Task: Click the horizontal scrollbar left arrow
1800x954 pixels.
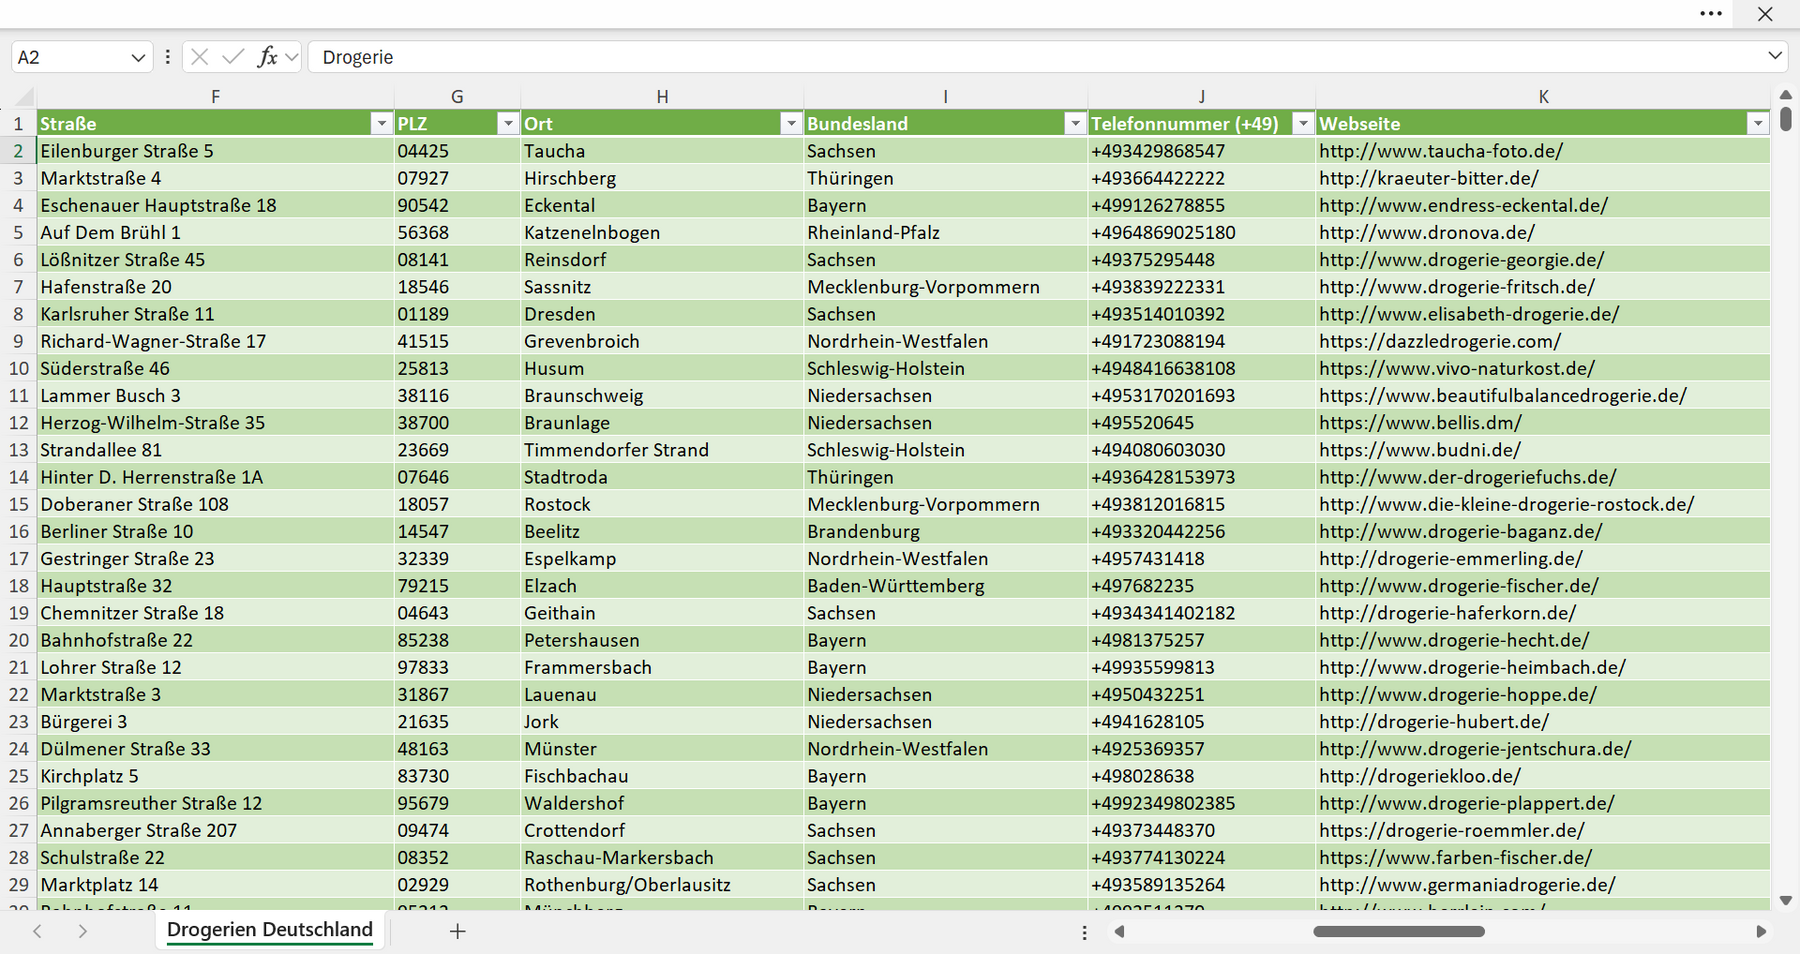Action: tap(1120, 931)
